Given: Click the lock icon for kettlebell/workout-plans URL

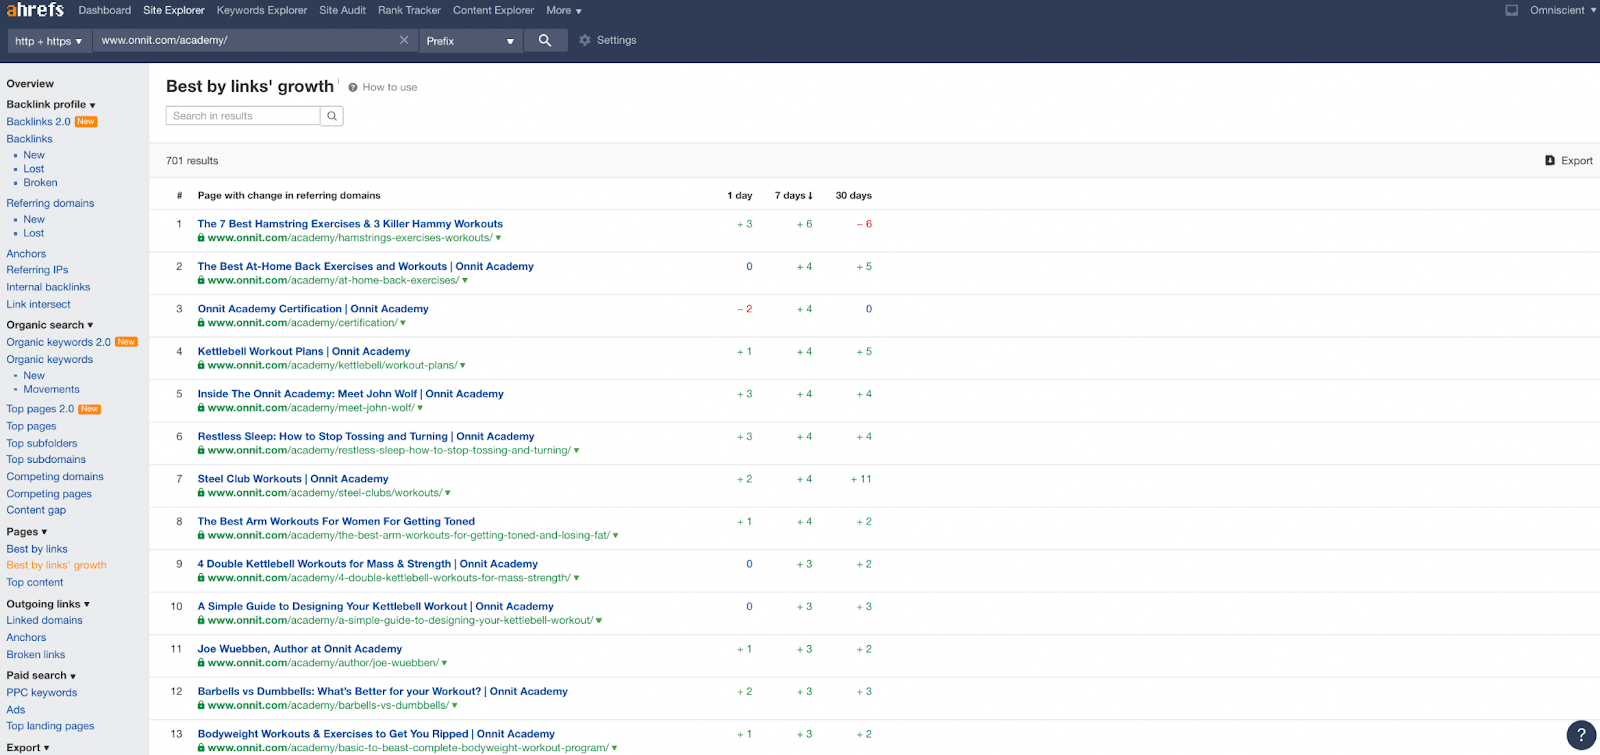Looking at the screenshot, I should click(201, 365).
